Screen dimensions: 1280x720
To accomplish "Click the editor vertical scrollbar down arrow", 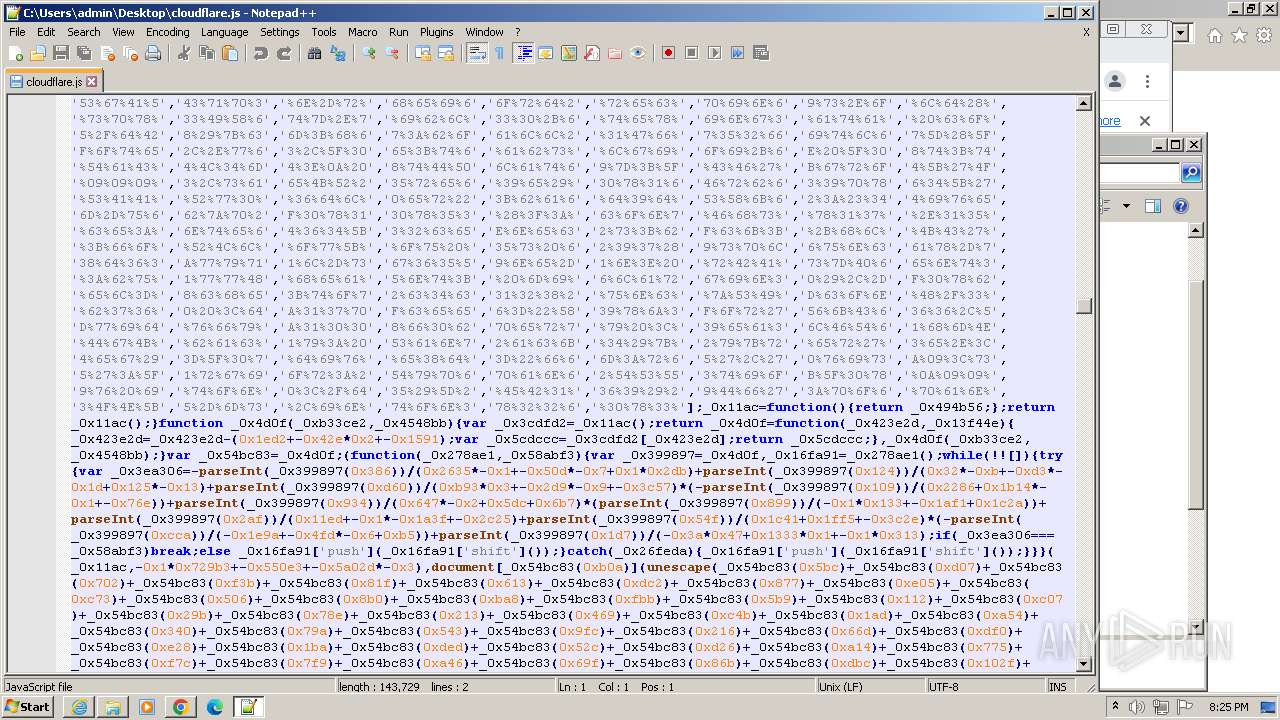I will 1084,664.
